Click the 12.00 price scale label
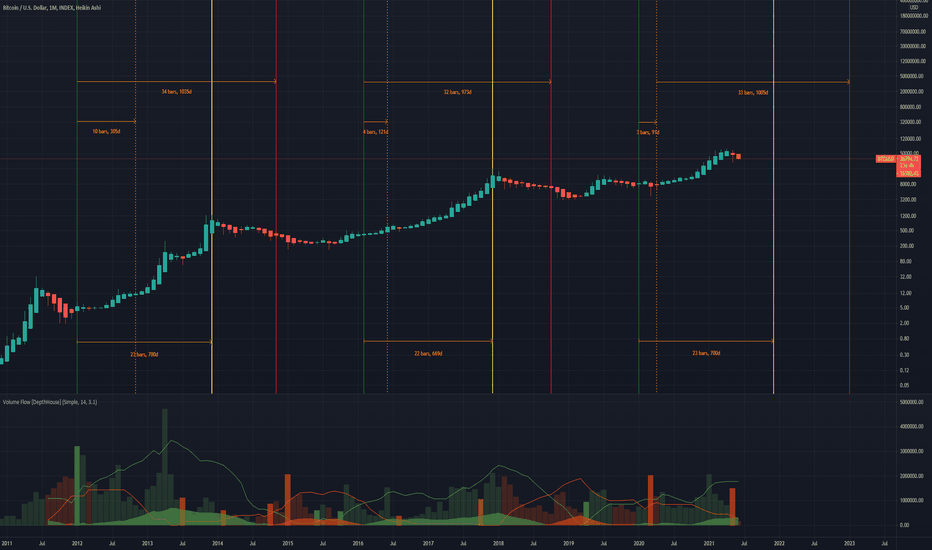Image resolution: width=932 pixels, height=550 pixels. pos(905,293)
